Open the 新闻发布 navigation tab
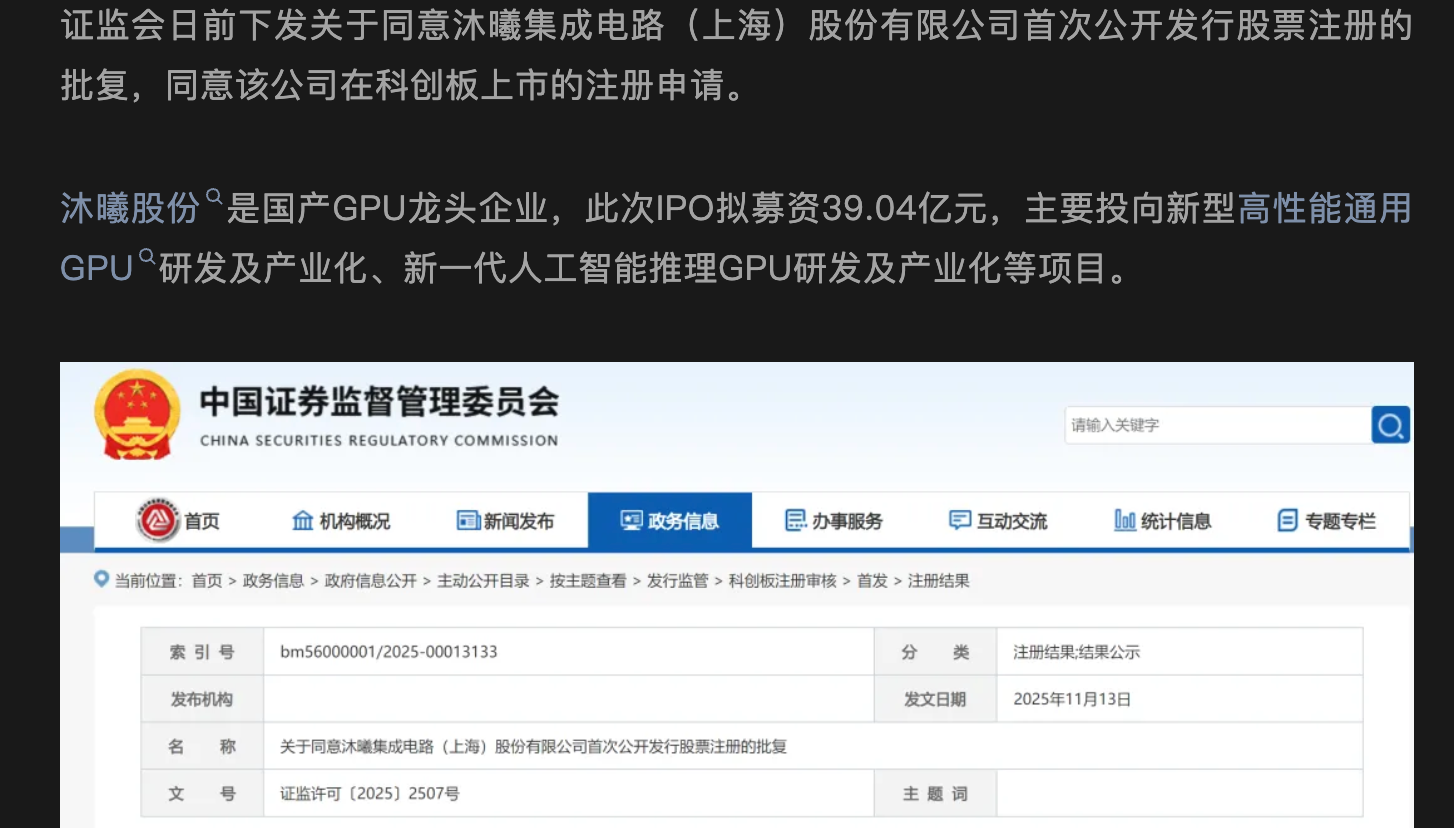1454x828 pixels. click(x=505, y=521)
